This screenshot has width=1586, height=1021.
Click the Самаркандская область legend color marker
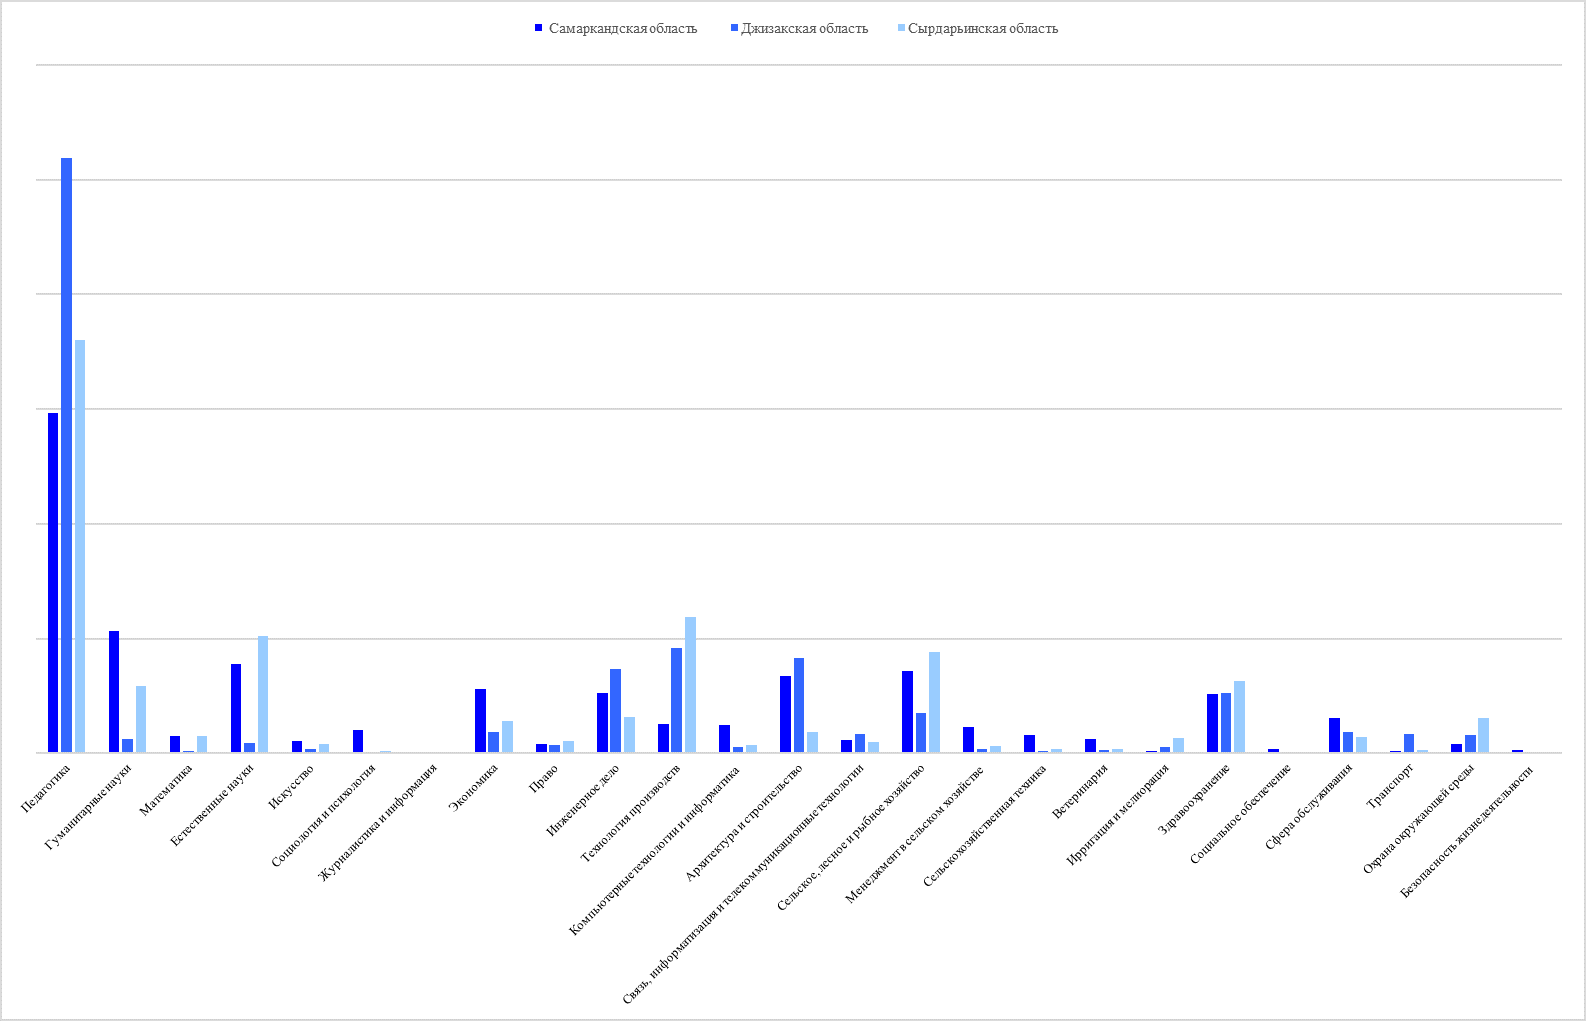(x=539, y=29)
